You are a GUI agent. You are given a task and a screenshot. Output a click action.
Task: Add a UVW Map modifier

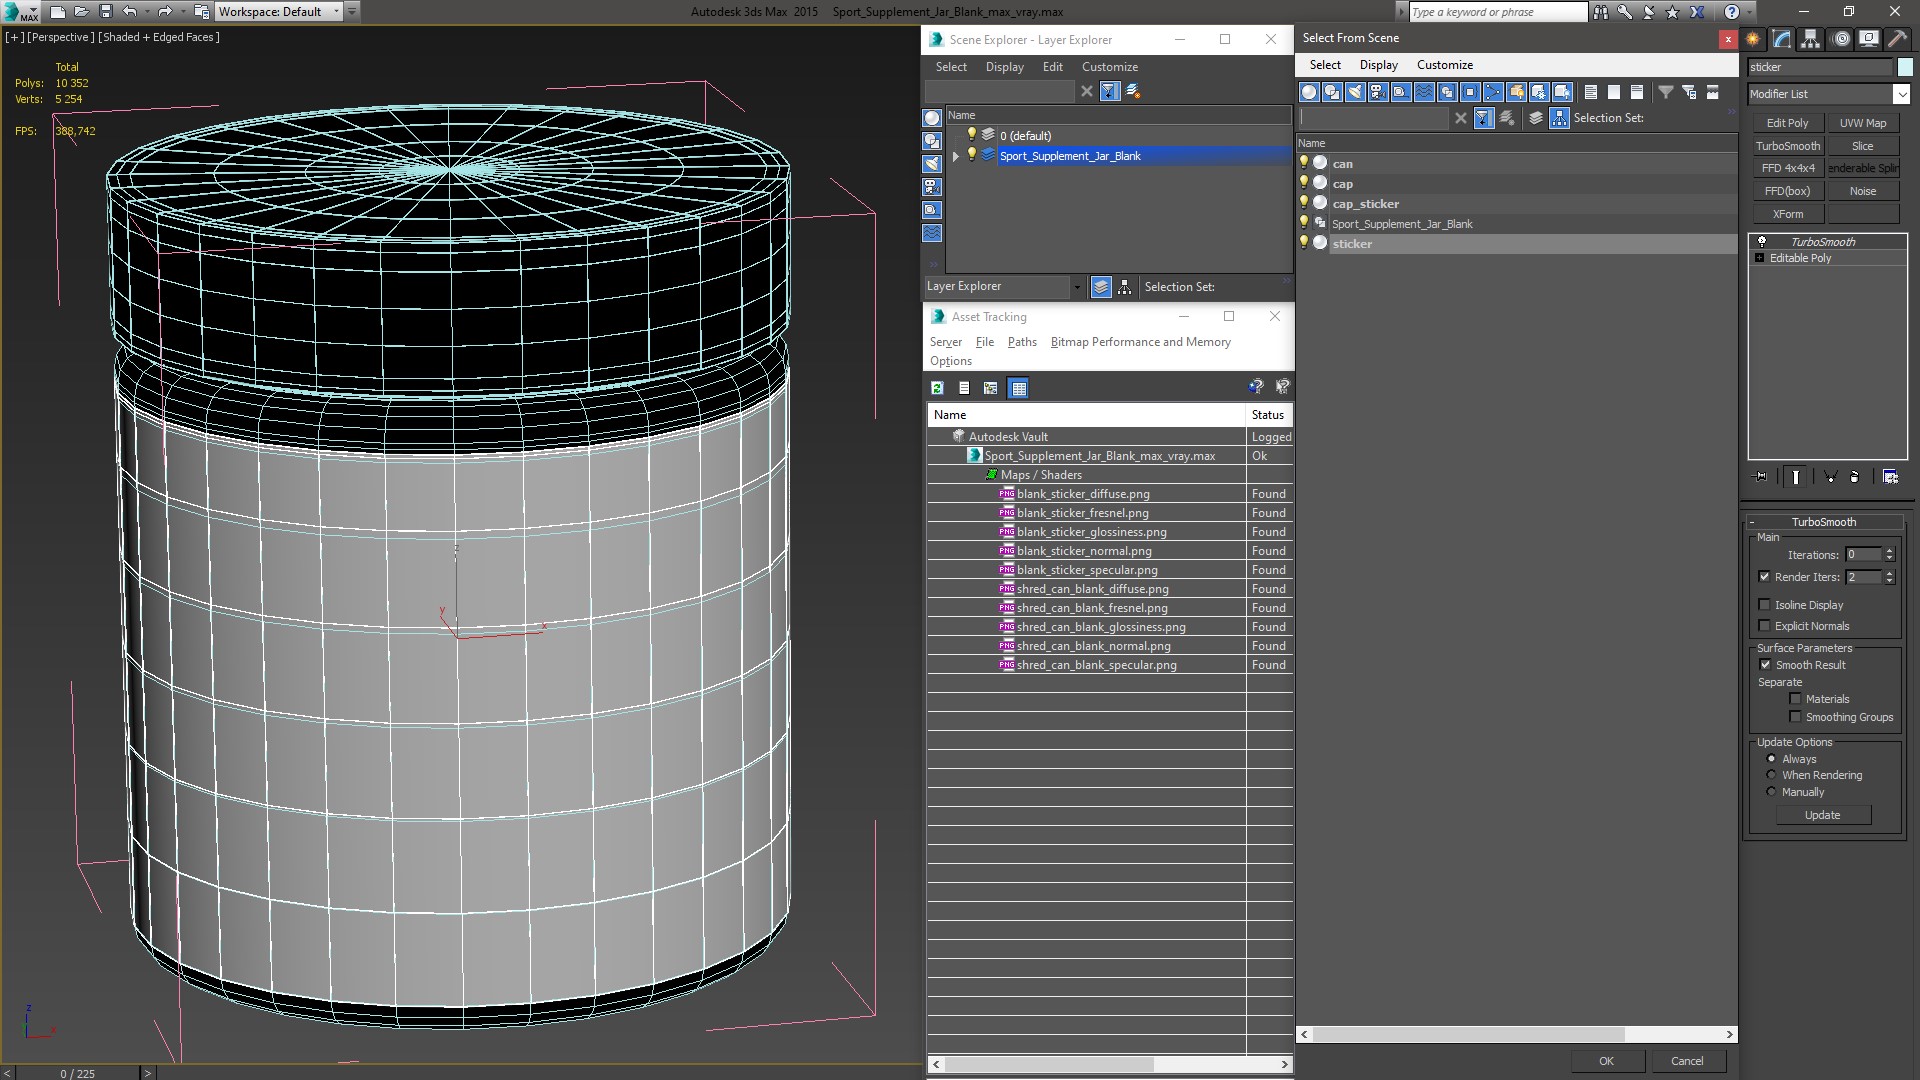[x=1862, y=123]
